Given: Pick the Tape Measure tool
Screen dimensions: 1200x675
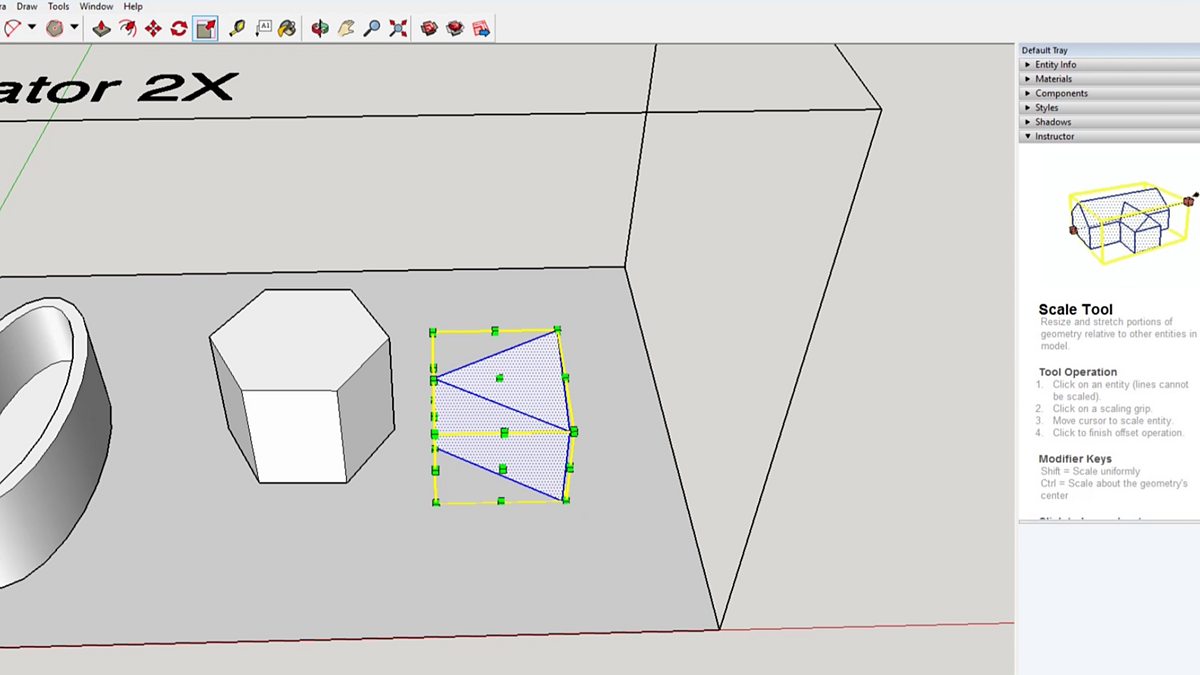Looking at the screenshot, I should 237,29.
